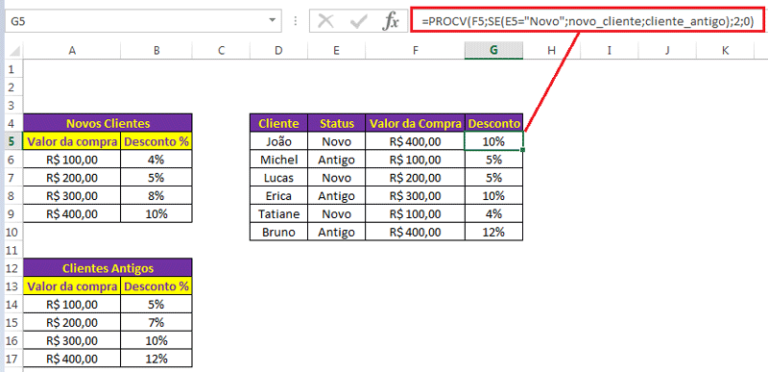Select row 10 header
Image resolution: width=768 pixels, height=372 pixels.
tap(13, 232)
